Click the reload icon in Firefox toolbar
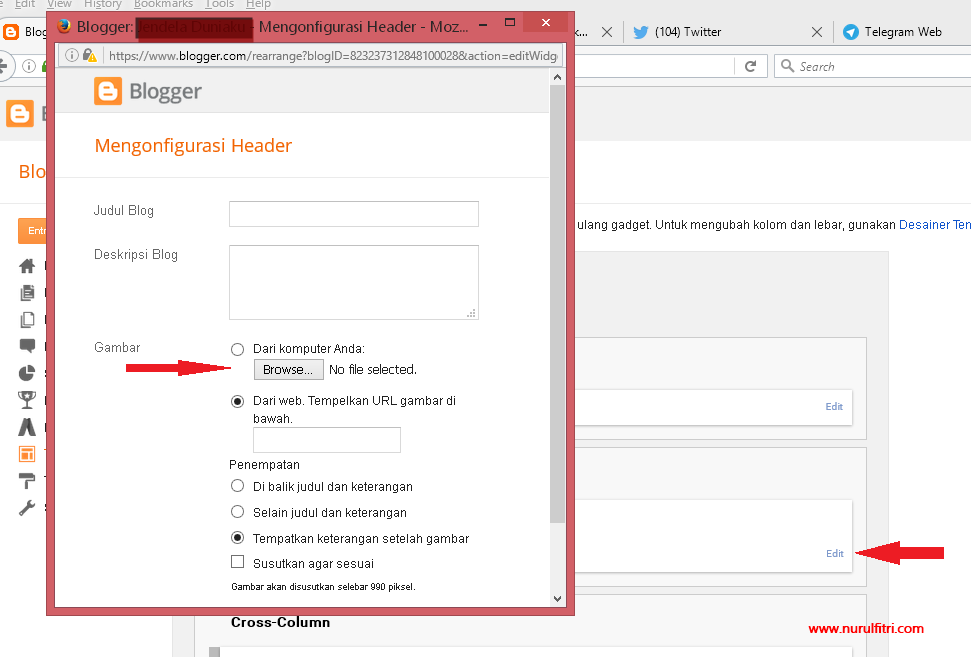The width and height of the screenshot is (971, 657). [x=751, y=66]
